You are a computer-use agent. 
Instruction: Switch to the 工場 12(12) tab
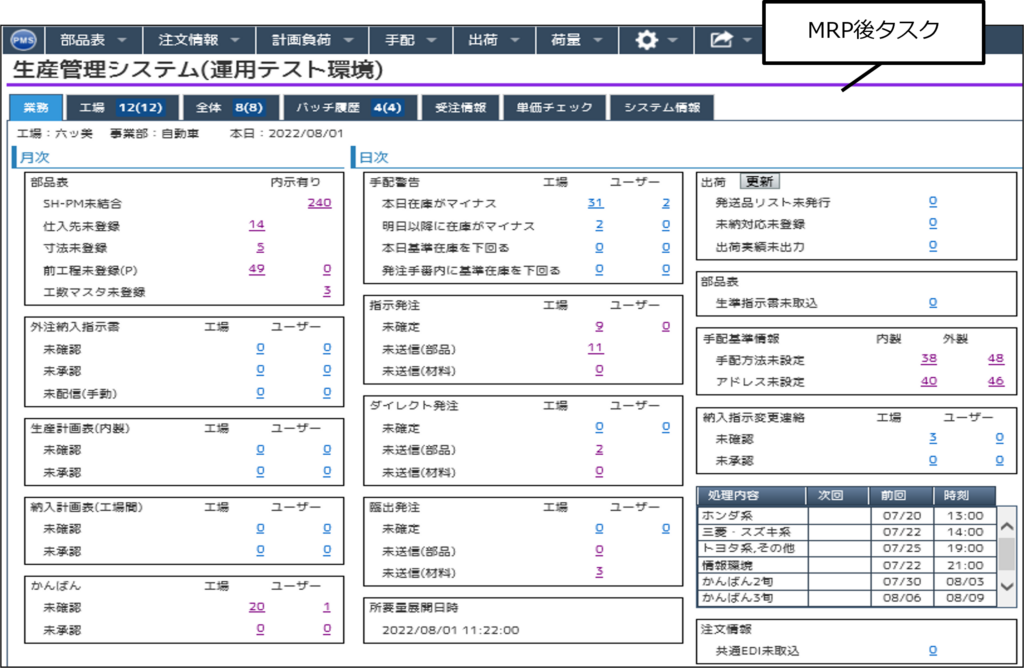pyautogui.click(x=121, y=108)
